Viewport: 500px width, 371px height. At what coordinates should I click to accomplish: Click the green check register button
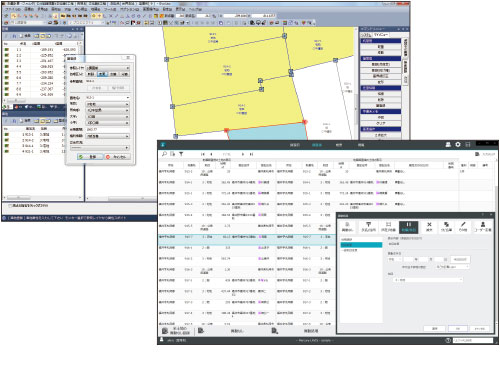point(90,157)
